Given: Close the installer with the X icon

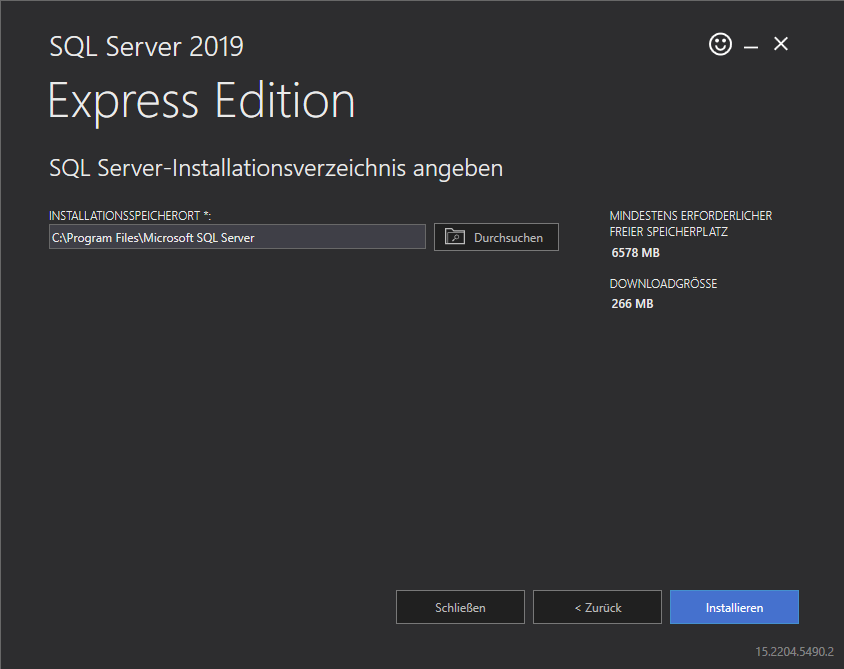Looking at the screenshot, I should tap(780, 44).
